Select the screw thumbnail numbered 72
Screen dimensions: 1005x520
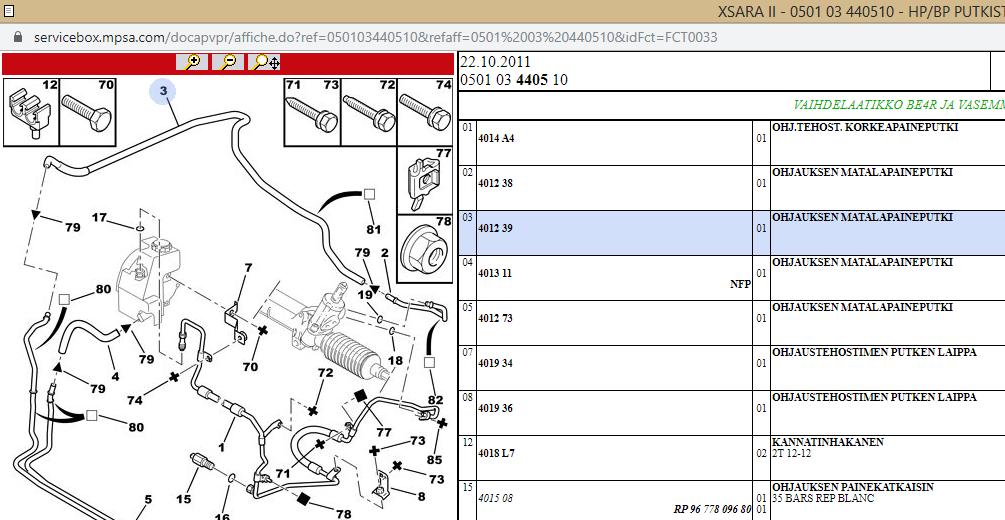tap(368, 111)
